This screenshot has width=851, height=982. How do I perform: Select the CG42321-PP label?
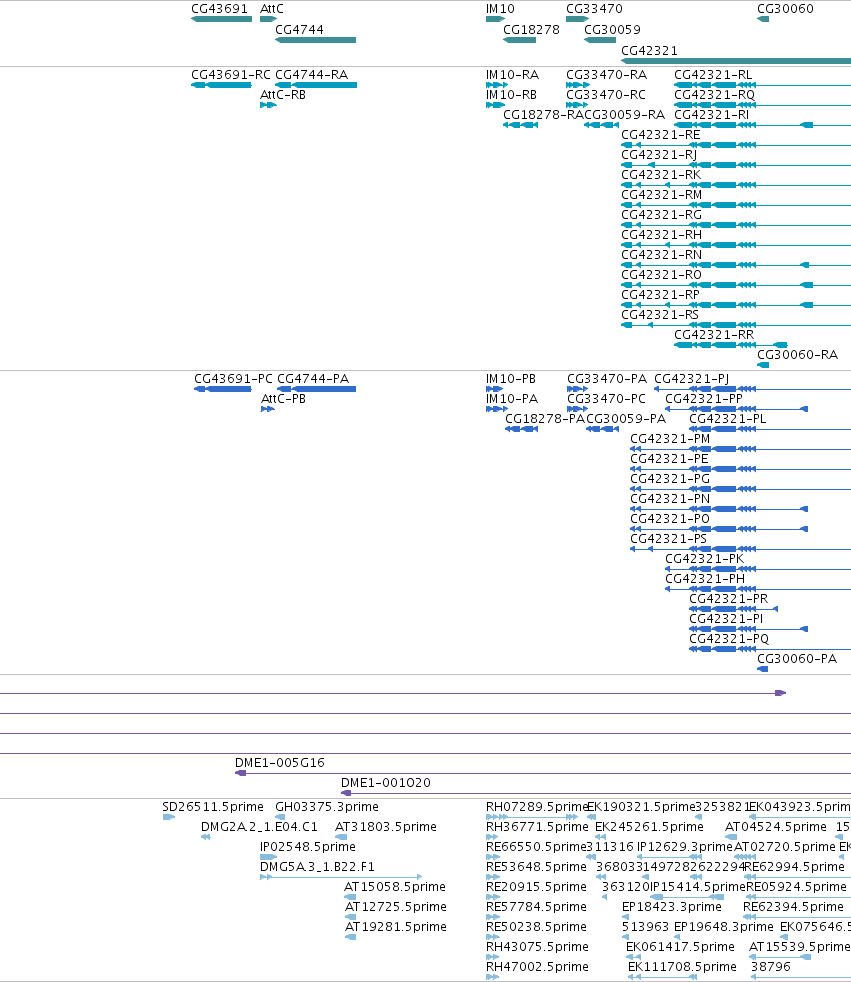704,399
